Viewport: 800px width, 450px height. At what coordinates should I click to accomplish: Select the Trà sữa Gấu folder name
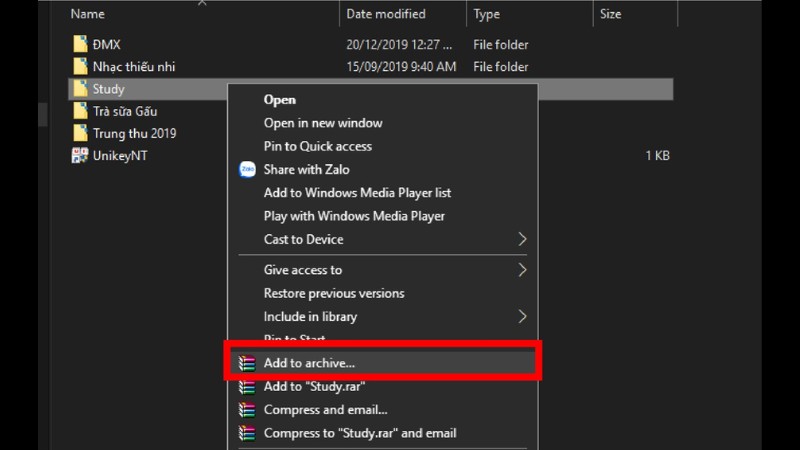click(125, 111)
